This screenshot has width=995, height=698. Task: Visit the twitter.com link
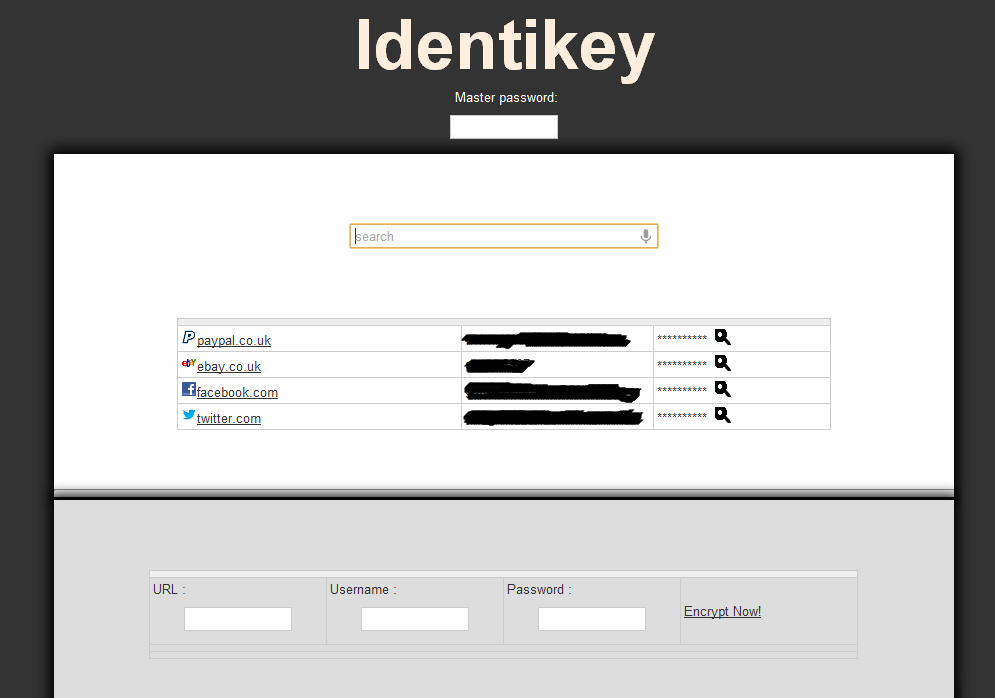(x=229, y=419)
